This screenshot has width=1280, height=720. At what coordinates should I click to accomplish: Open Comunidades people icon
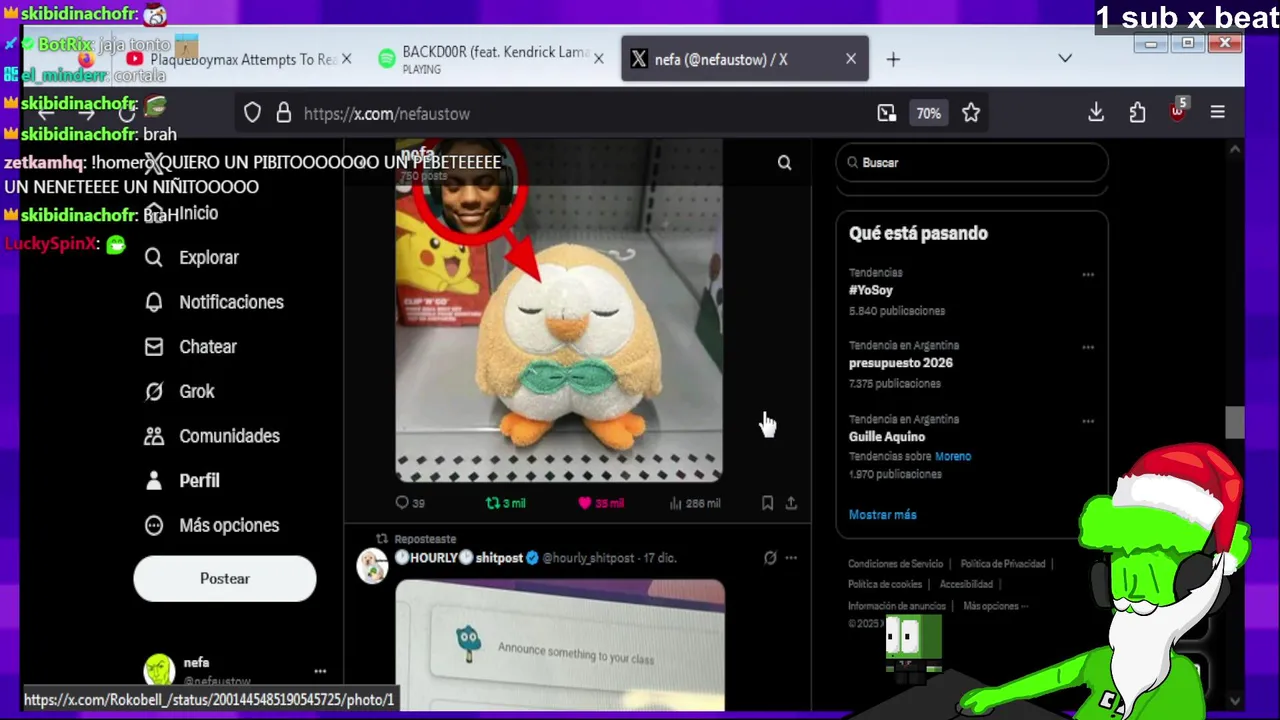point(153,436)
